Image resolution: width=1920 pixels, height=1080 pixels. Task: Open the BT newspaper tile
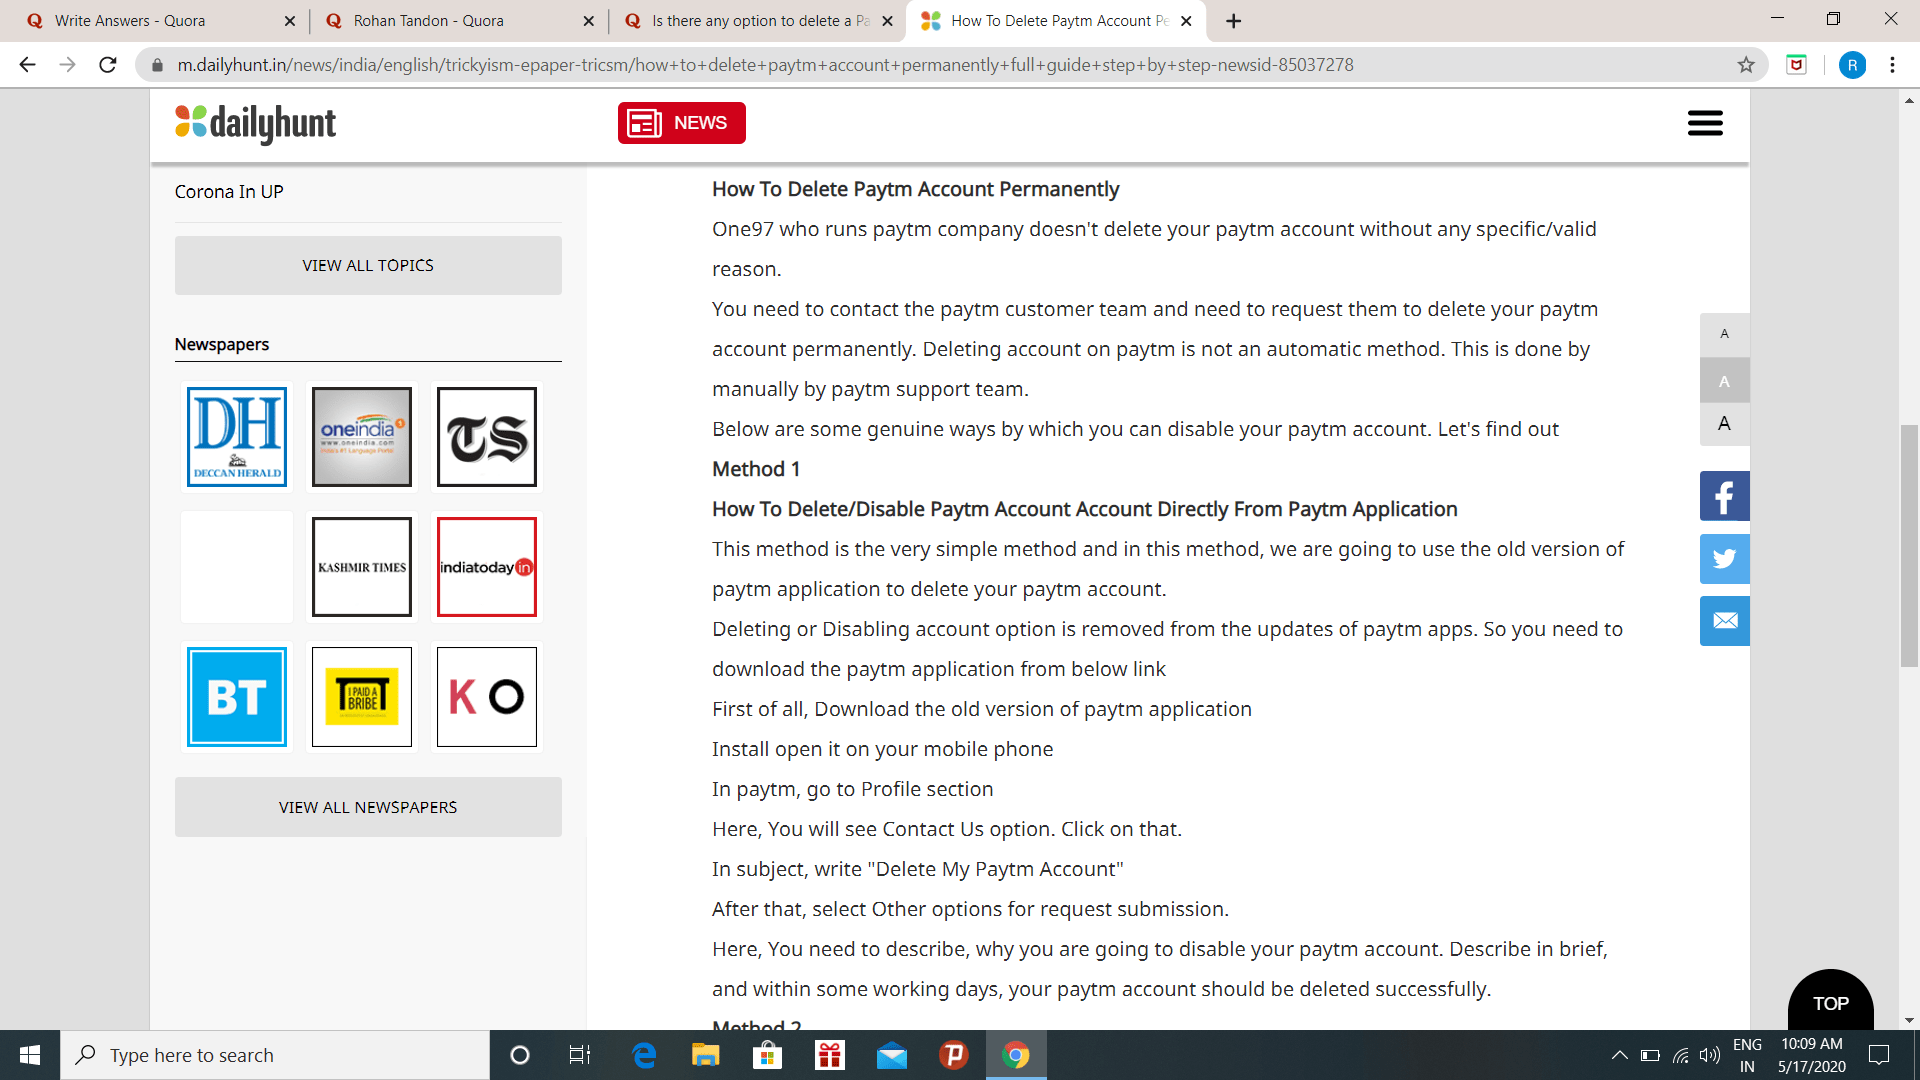(237, 697)
